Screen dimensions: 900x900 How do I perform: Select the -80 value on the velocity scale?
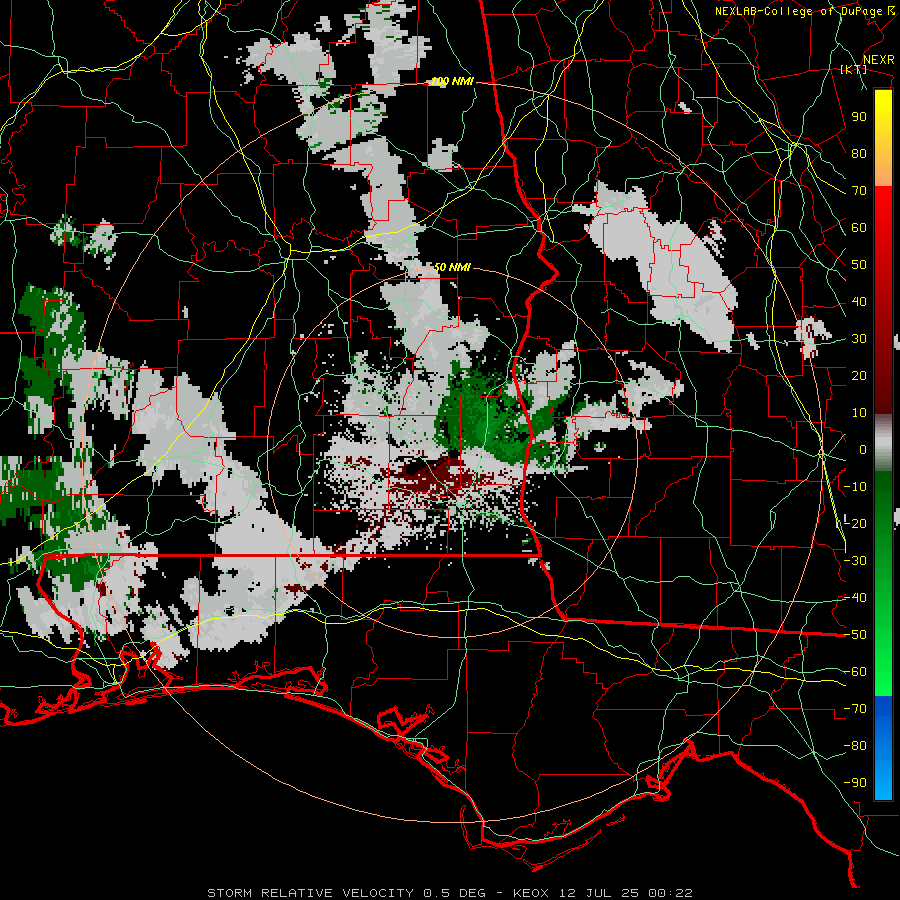click(x=855, y=746)
